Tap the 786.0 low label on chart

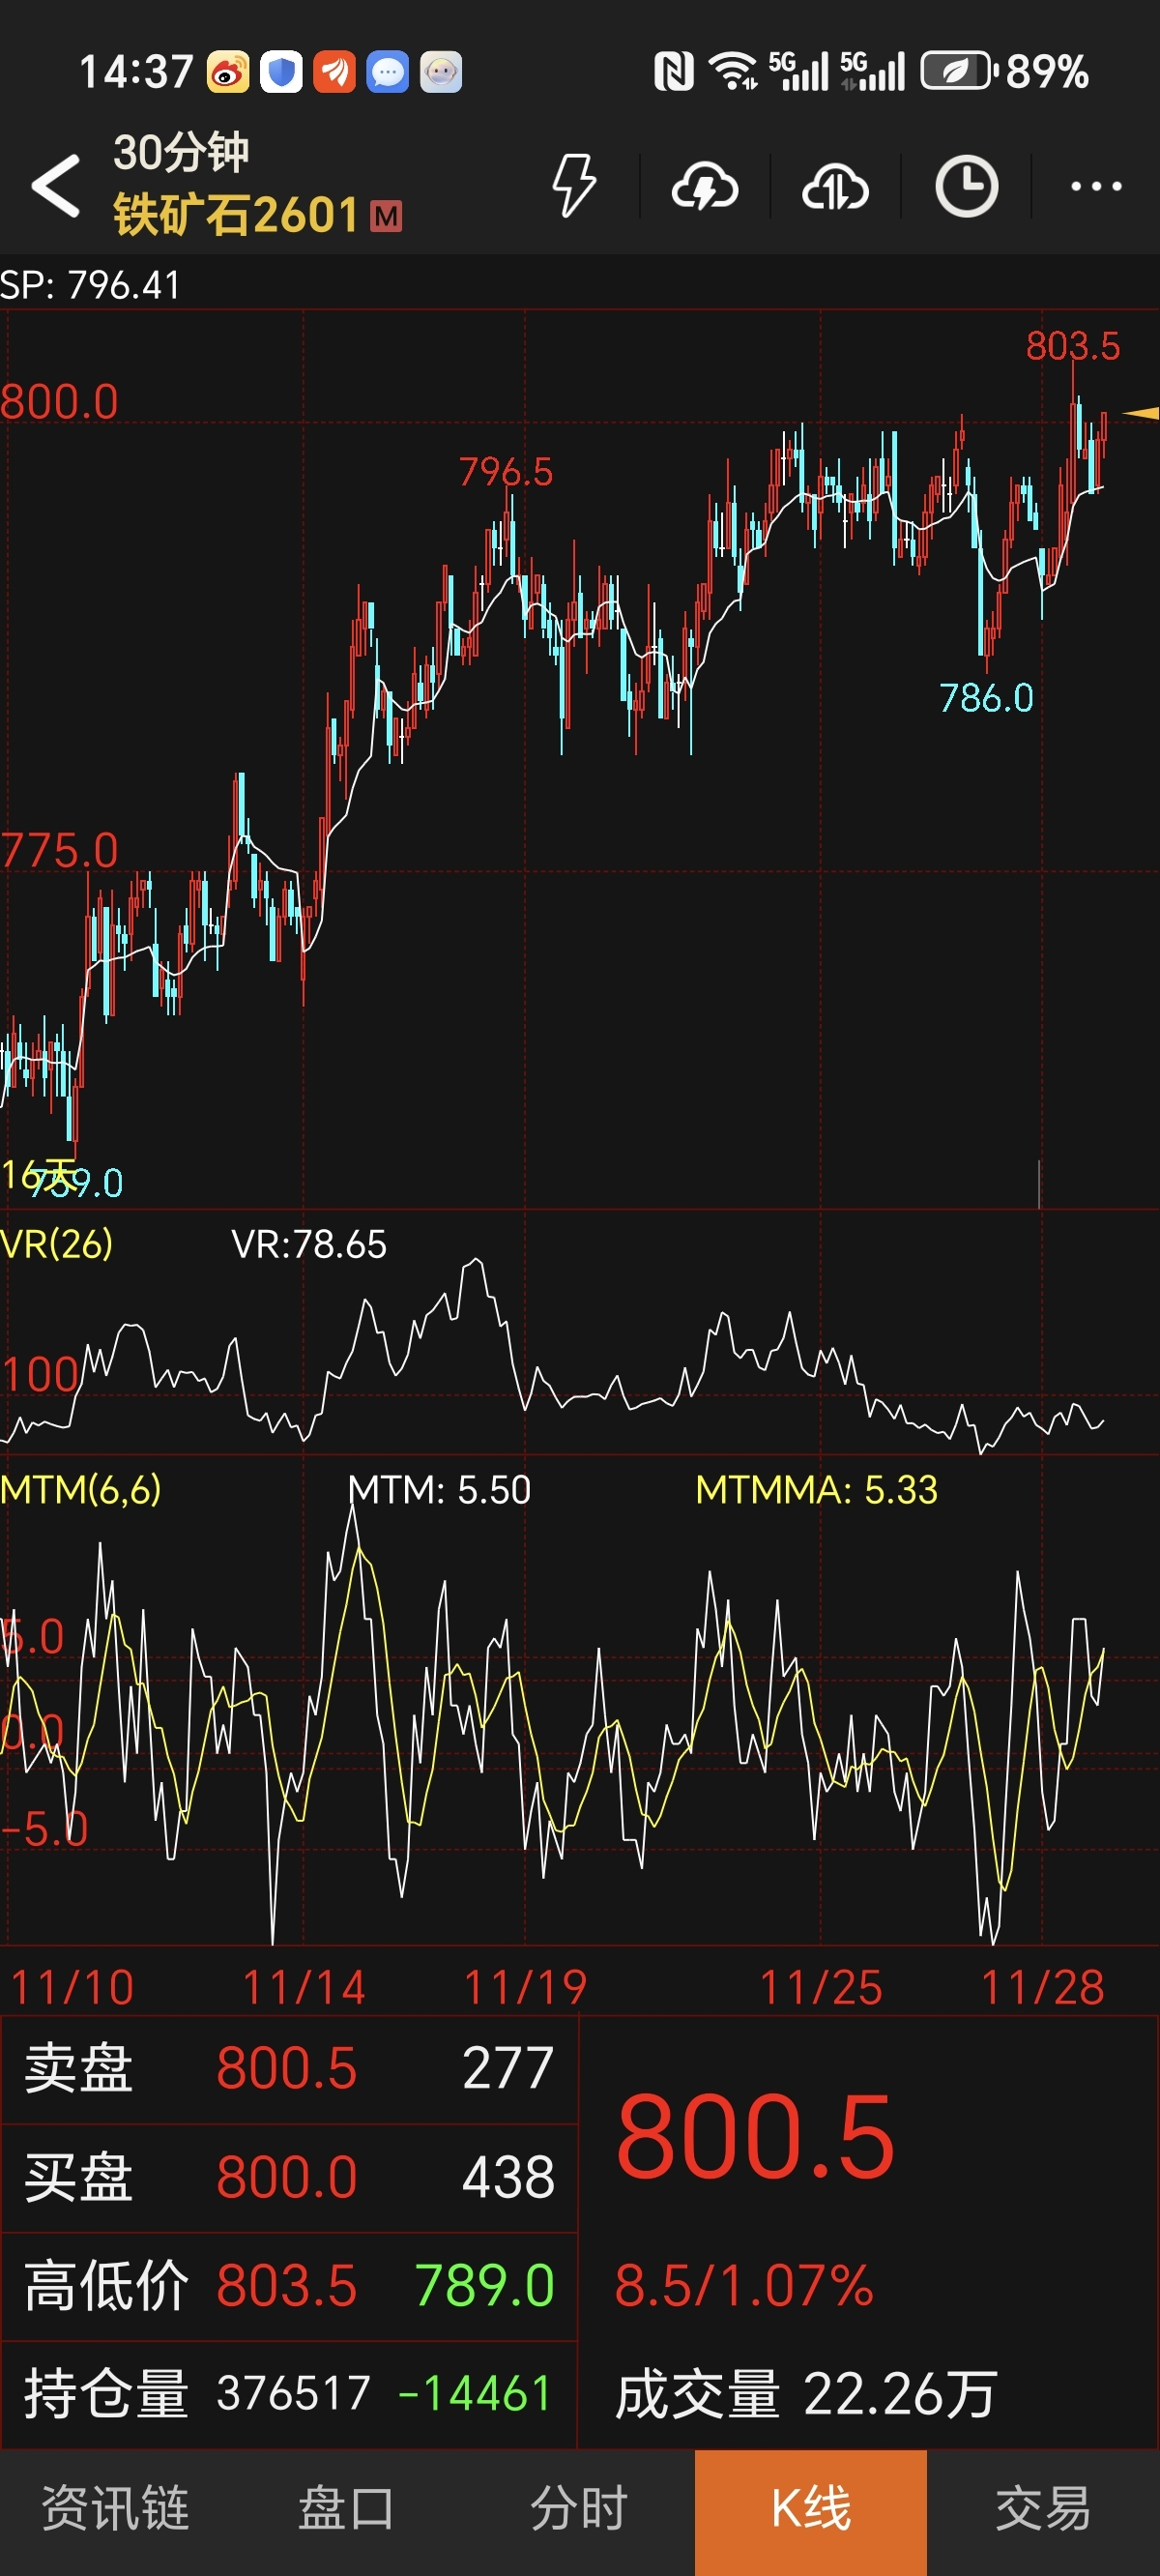point(986,698)
